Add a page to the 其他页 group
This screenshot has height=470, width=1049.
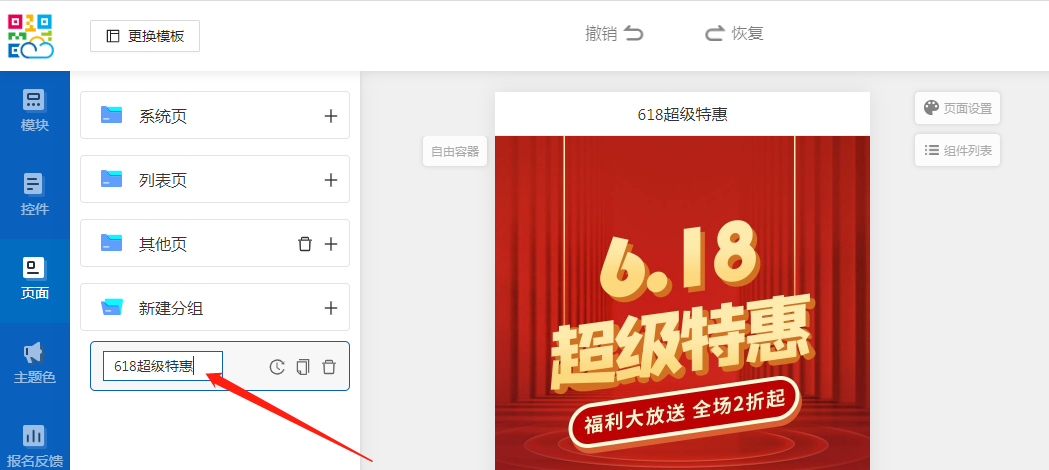pos(331,244)
